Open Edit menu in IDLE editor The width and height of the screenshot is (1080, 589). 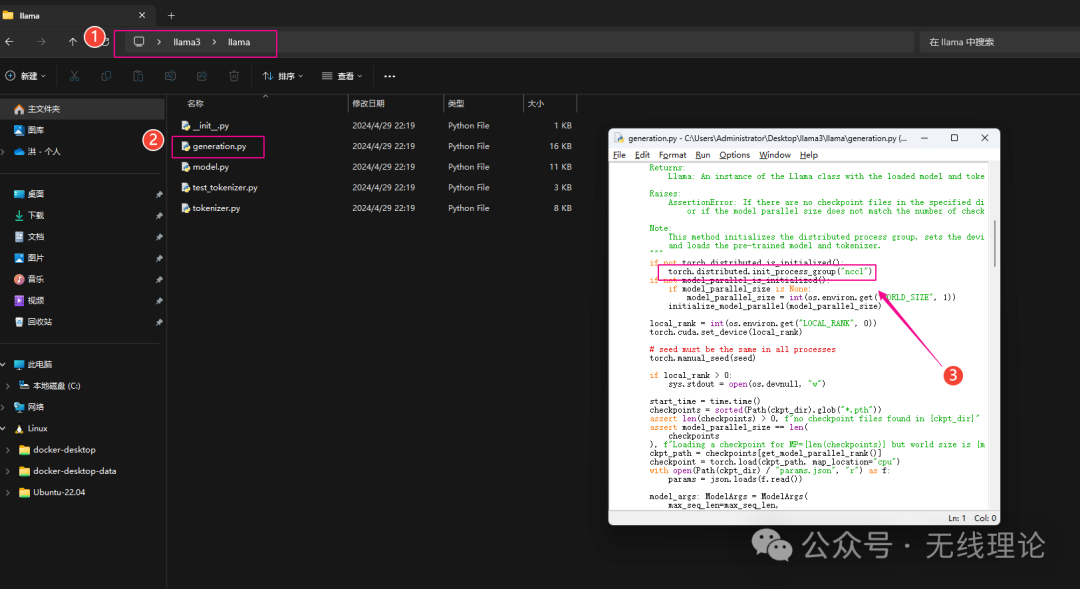[642, 155]
